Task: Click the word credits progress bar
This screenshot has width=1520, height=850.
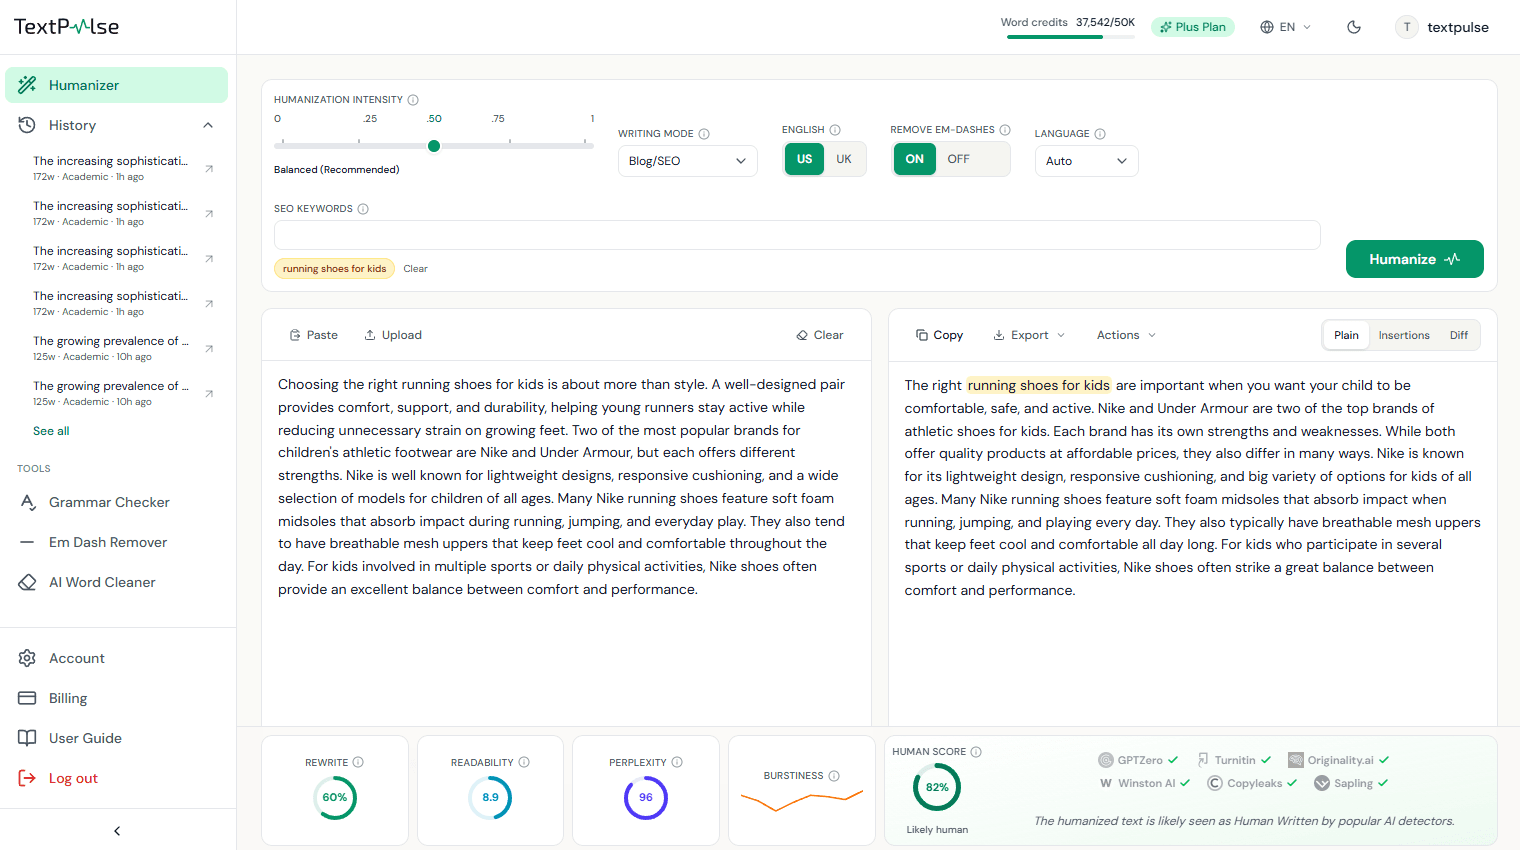Action: (x=1071, y=37)
